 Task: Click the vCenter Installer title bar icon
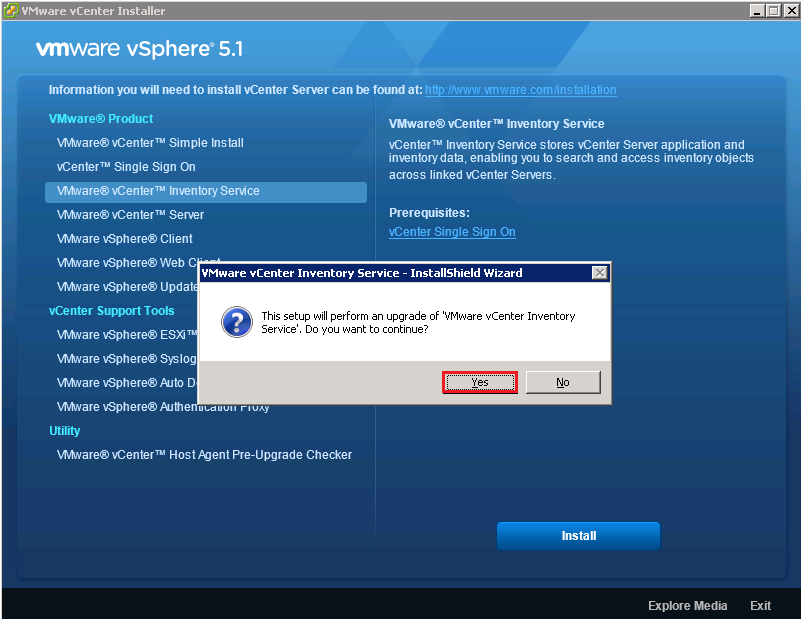(11, 10)
